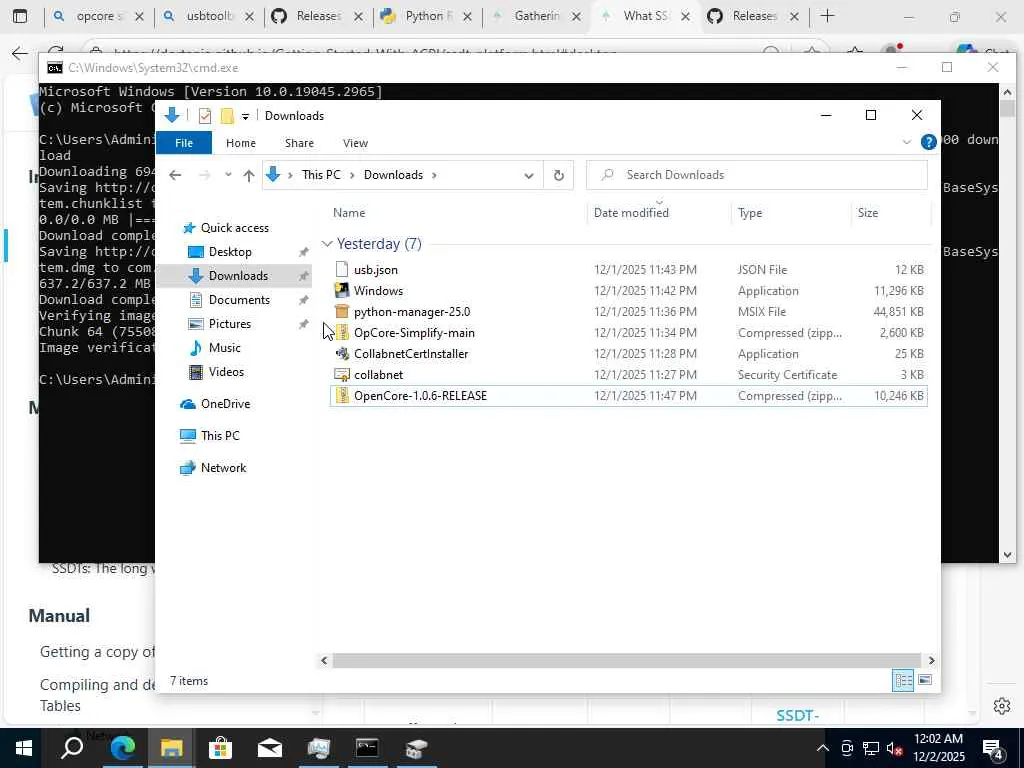Click cmd window scroll down arrow
The height and width of the screenshot is (768, 1024).
point(1007,555)
